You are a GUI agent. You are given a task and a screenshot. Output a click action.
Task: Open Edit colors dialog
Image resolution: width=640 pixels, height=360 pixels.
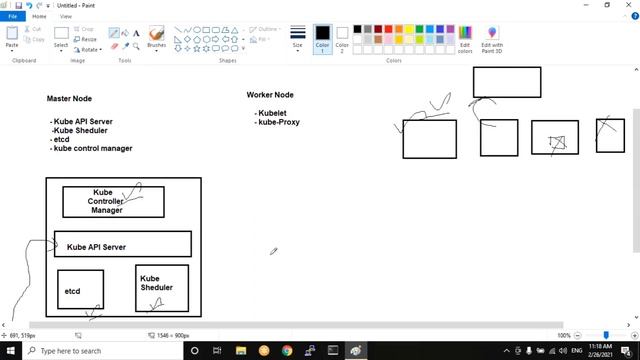(465, 39)
